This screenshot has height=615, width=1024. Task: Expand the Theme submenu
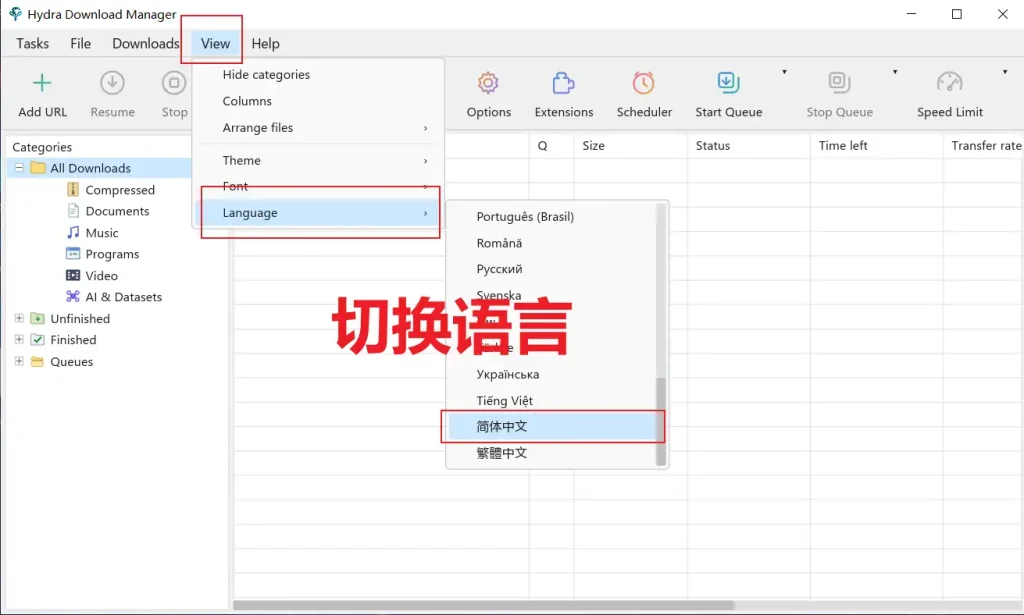pos(319,161)
